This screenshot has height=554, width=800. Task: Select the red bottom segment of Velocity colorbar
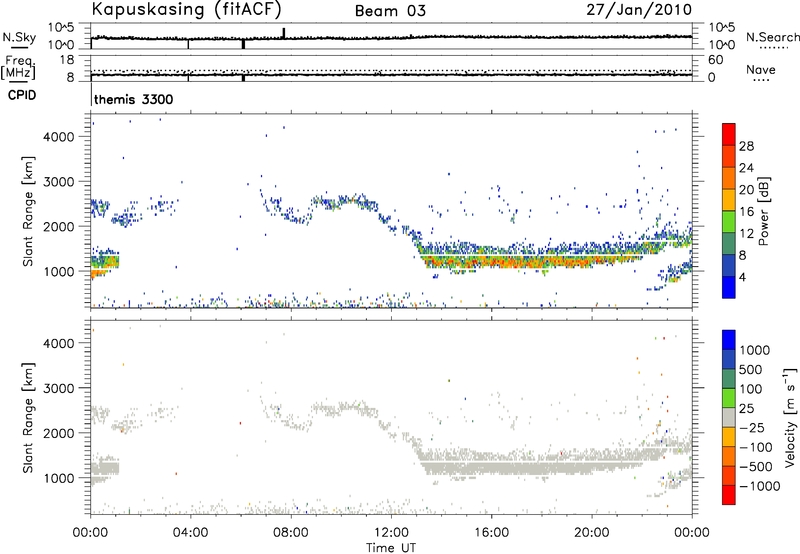click(x=729, y=495)
